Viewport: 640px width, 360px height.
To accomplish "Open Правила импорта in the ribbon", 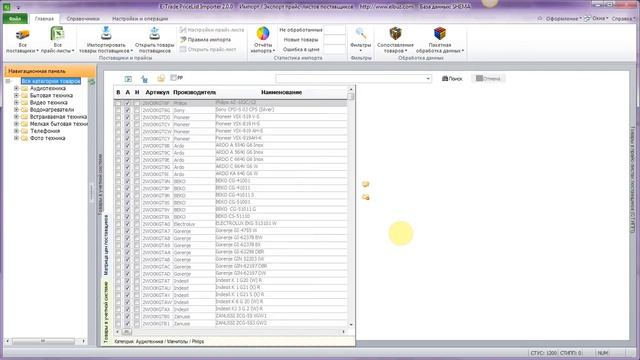I will coord(206,40).
